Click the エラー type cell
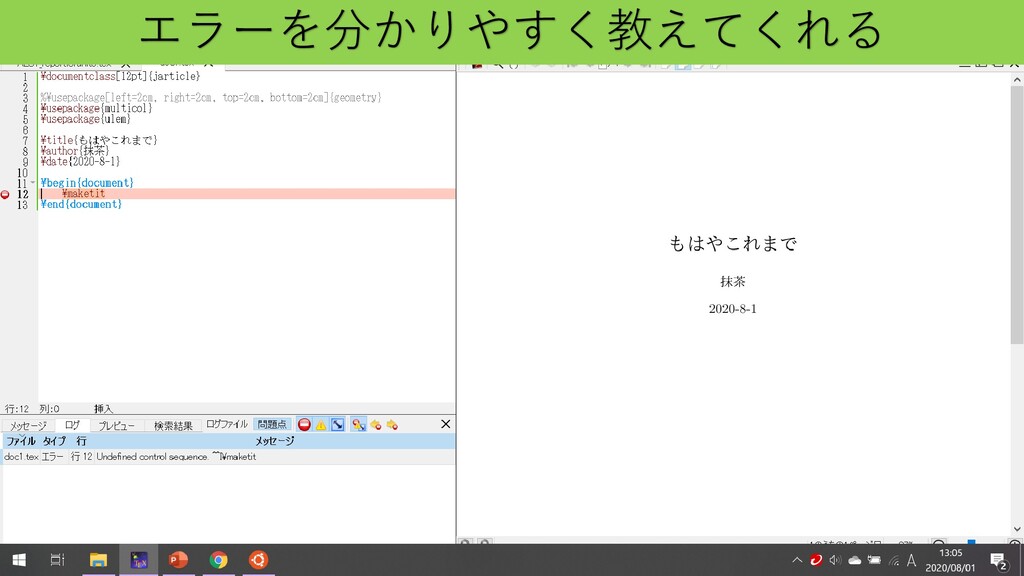 click(x=53, y=456)
